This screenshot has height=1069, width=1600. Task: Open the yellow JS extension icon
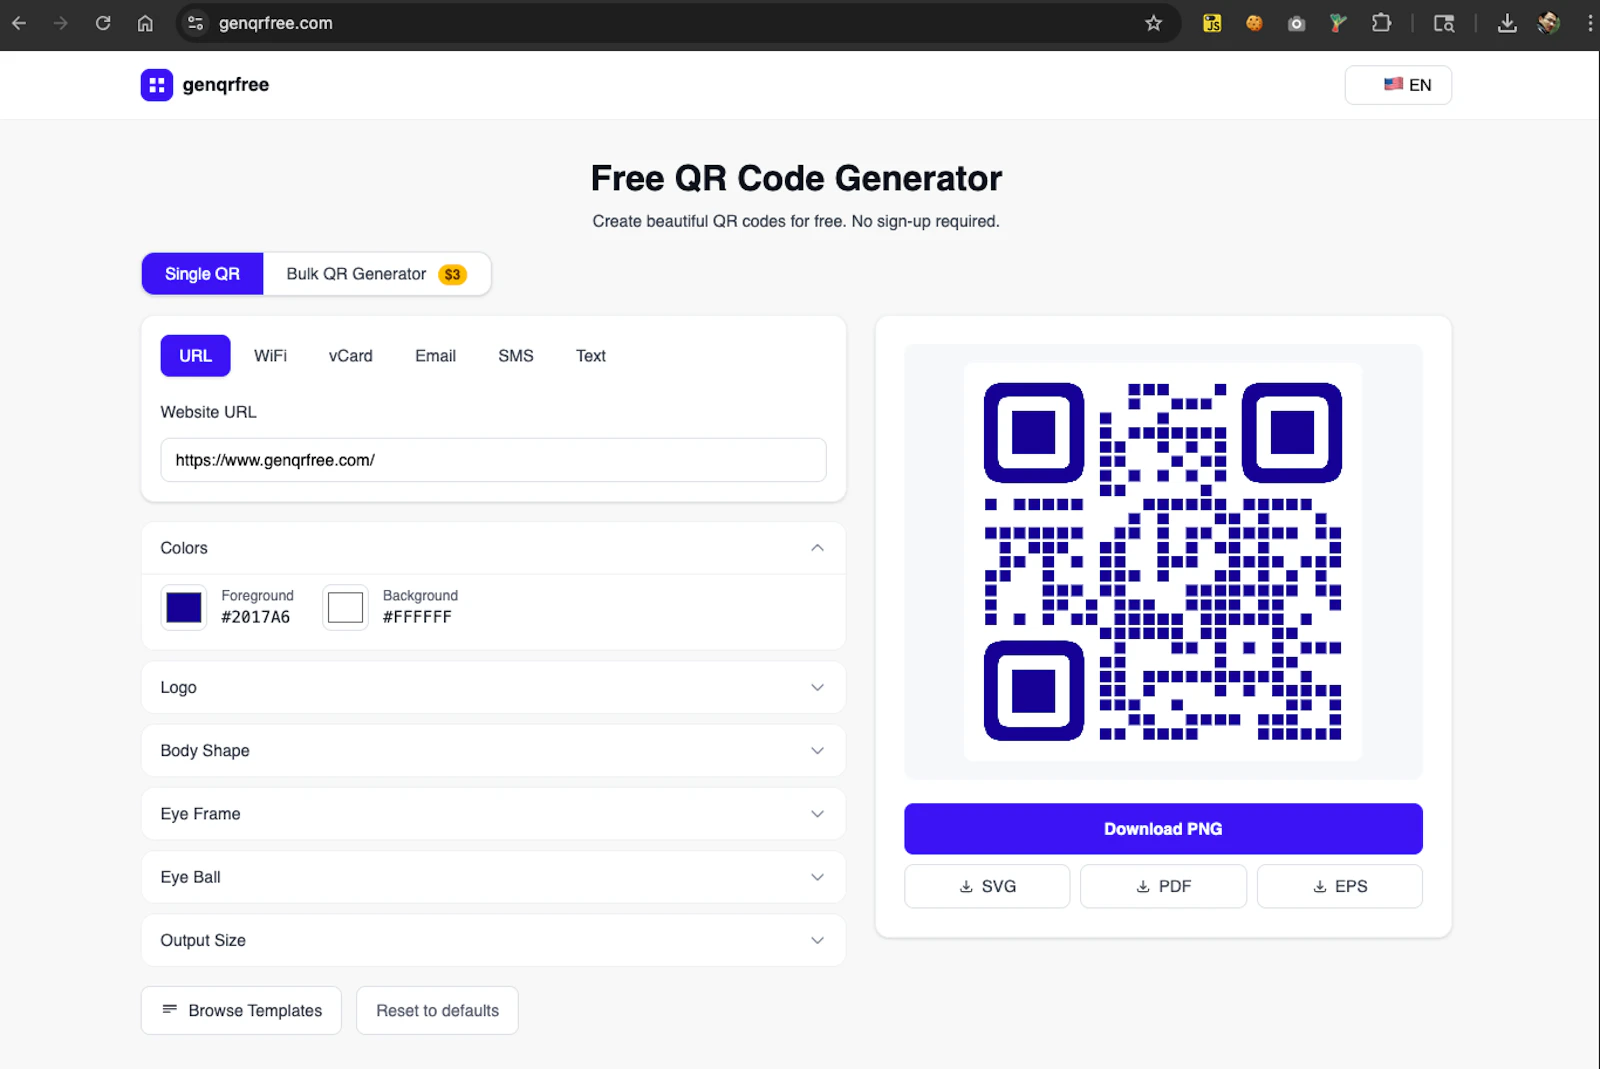[x=1212, y=23]
